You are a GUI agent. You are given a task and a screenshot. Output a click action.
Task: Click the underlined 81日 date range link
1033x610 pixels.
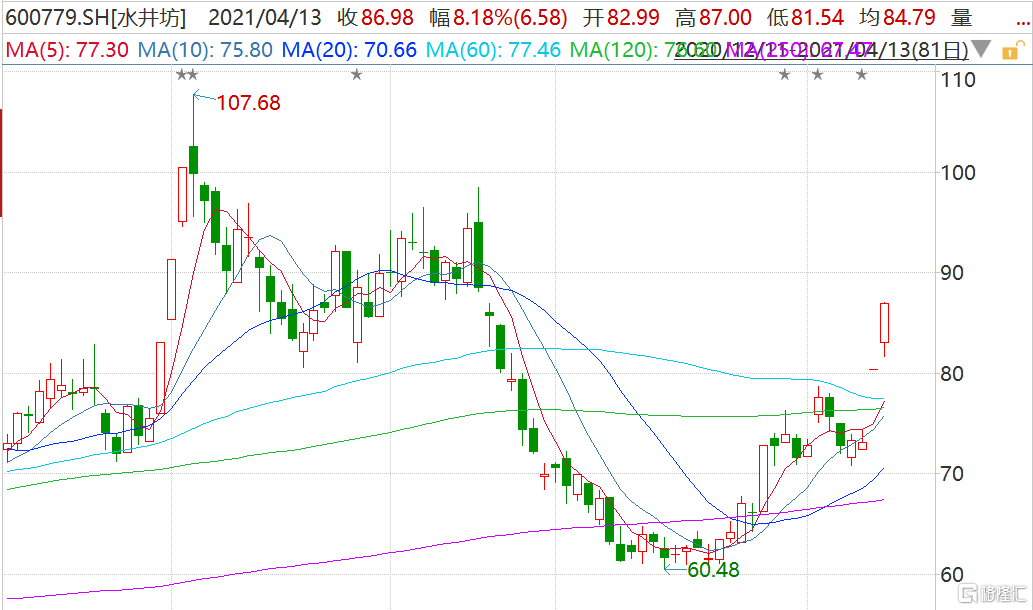(x=822, y=49)
